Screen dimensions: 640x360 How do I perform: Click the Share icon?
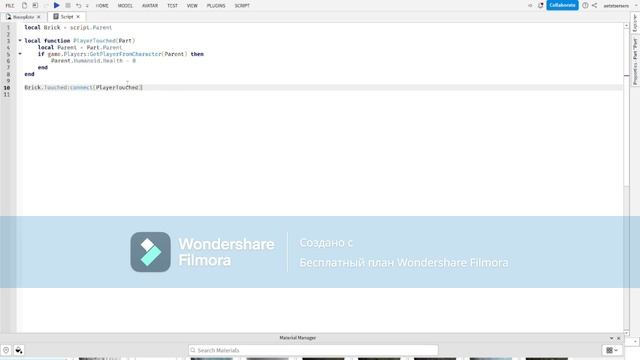[594, 5]
